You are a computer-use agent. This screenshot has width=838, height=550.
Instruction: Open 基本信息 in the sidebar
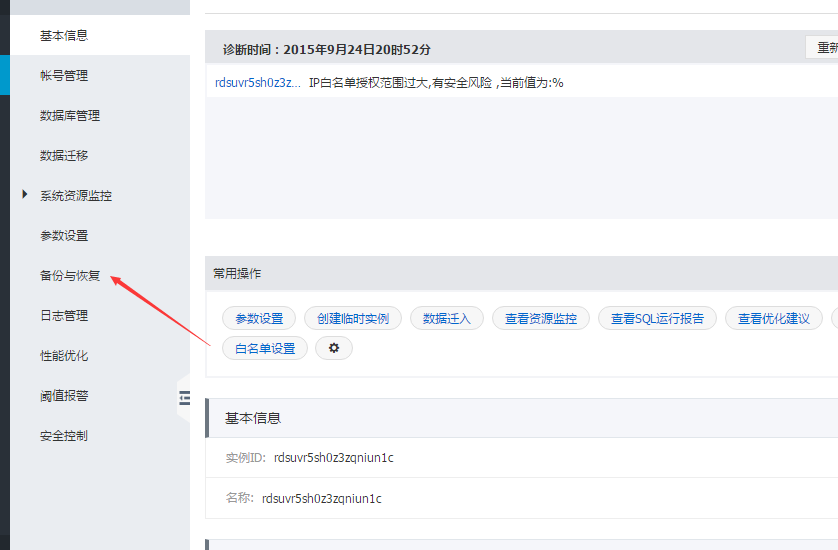(64, 36)
